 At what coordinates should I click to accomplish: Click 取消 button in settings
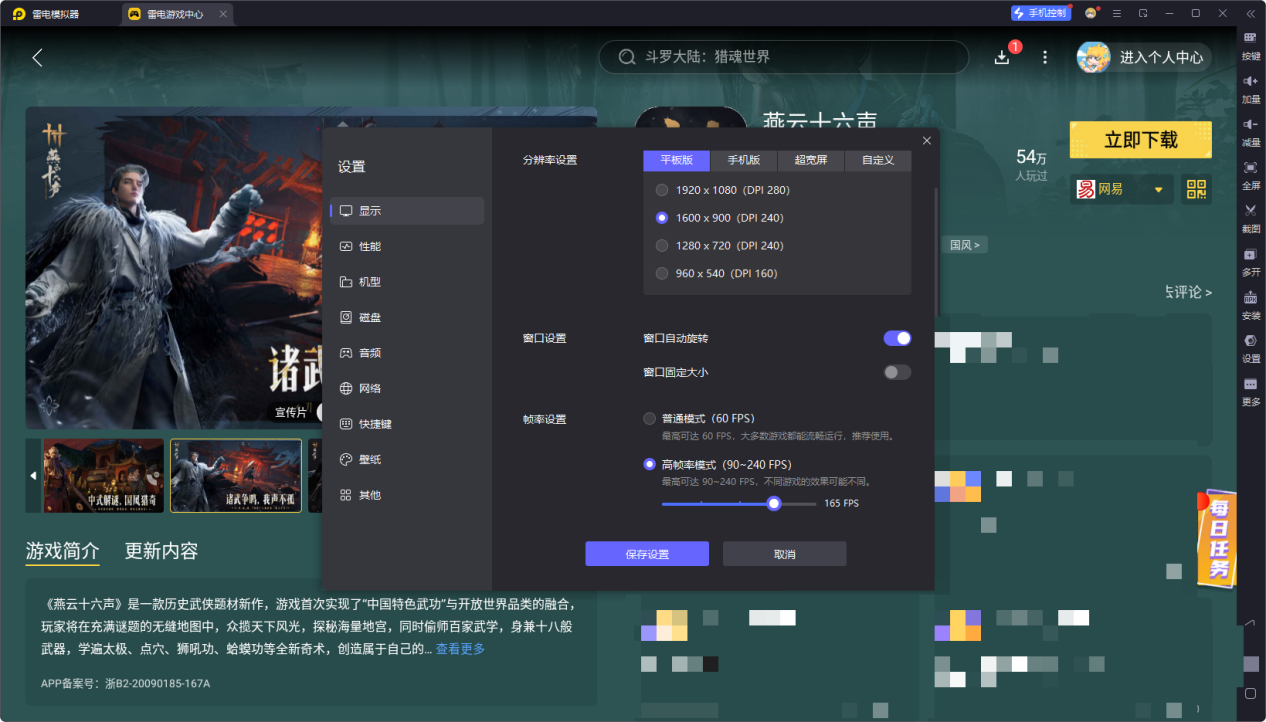coord(785,554)
